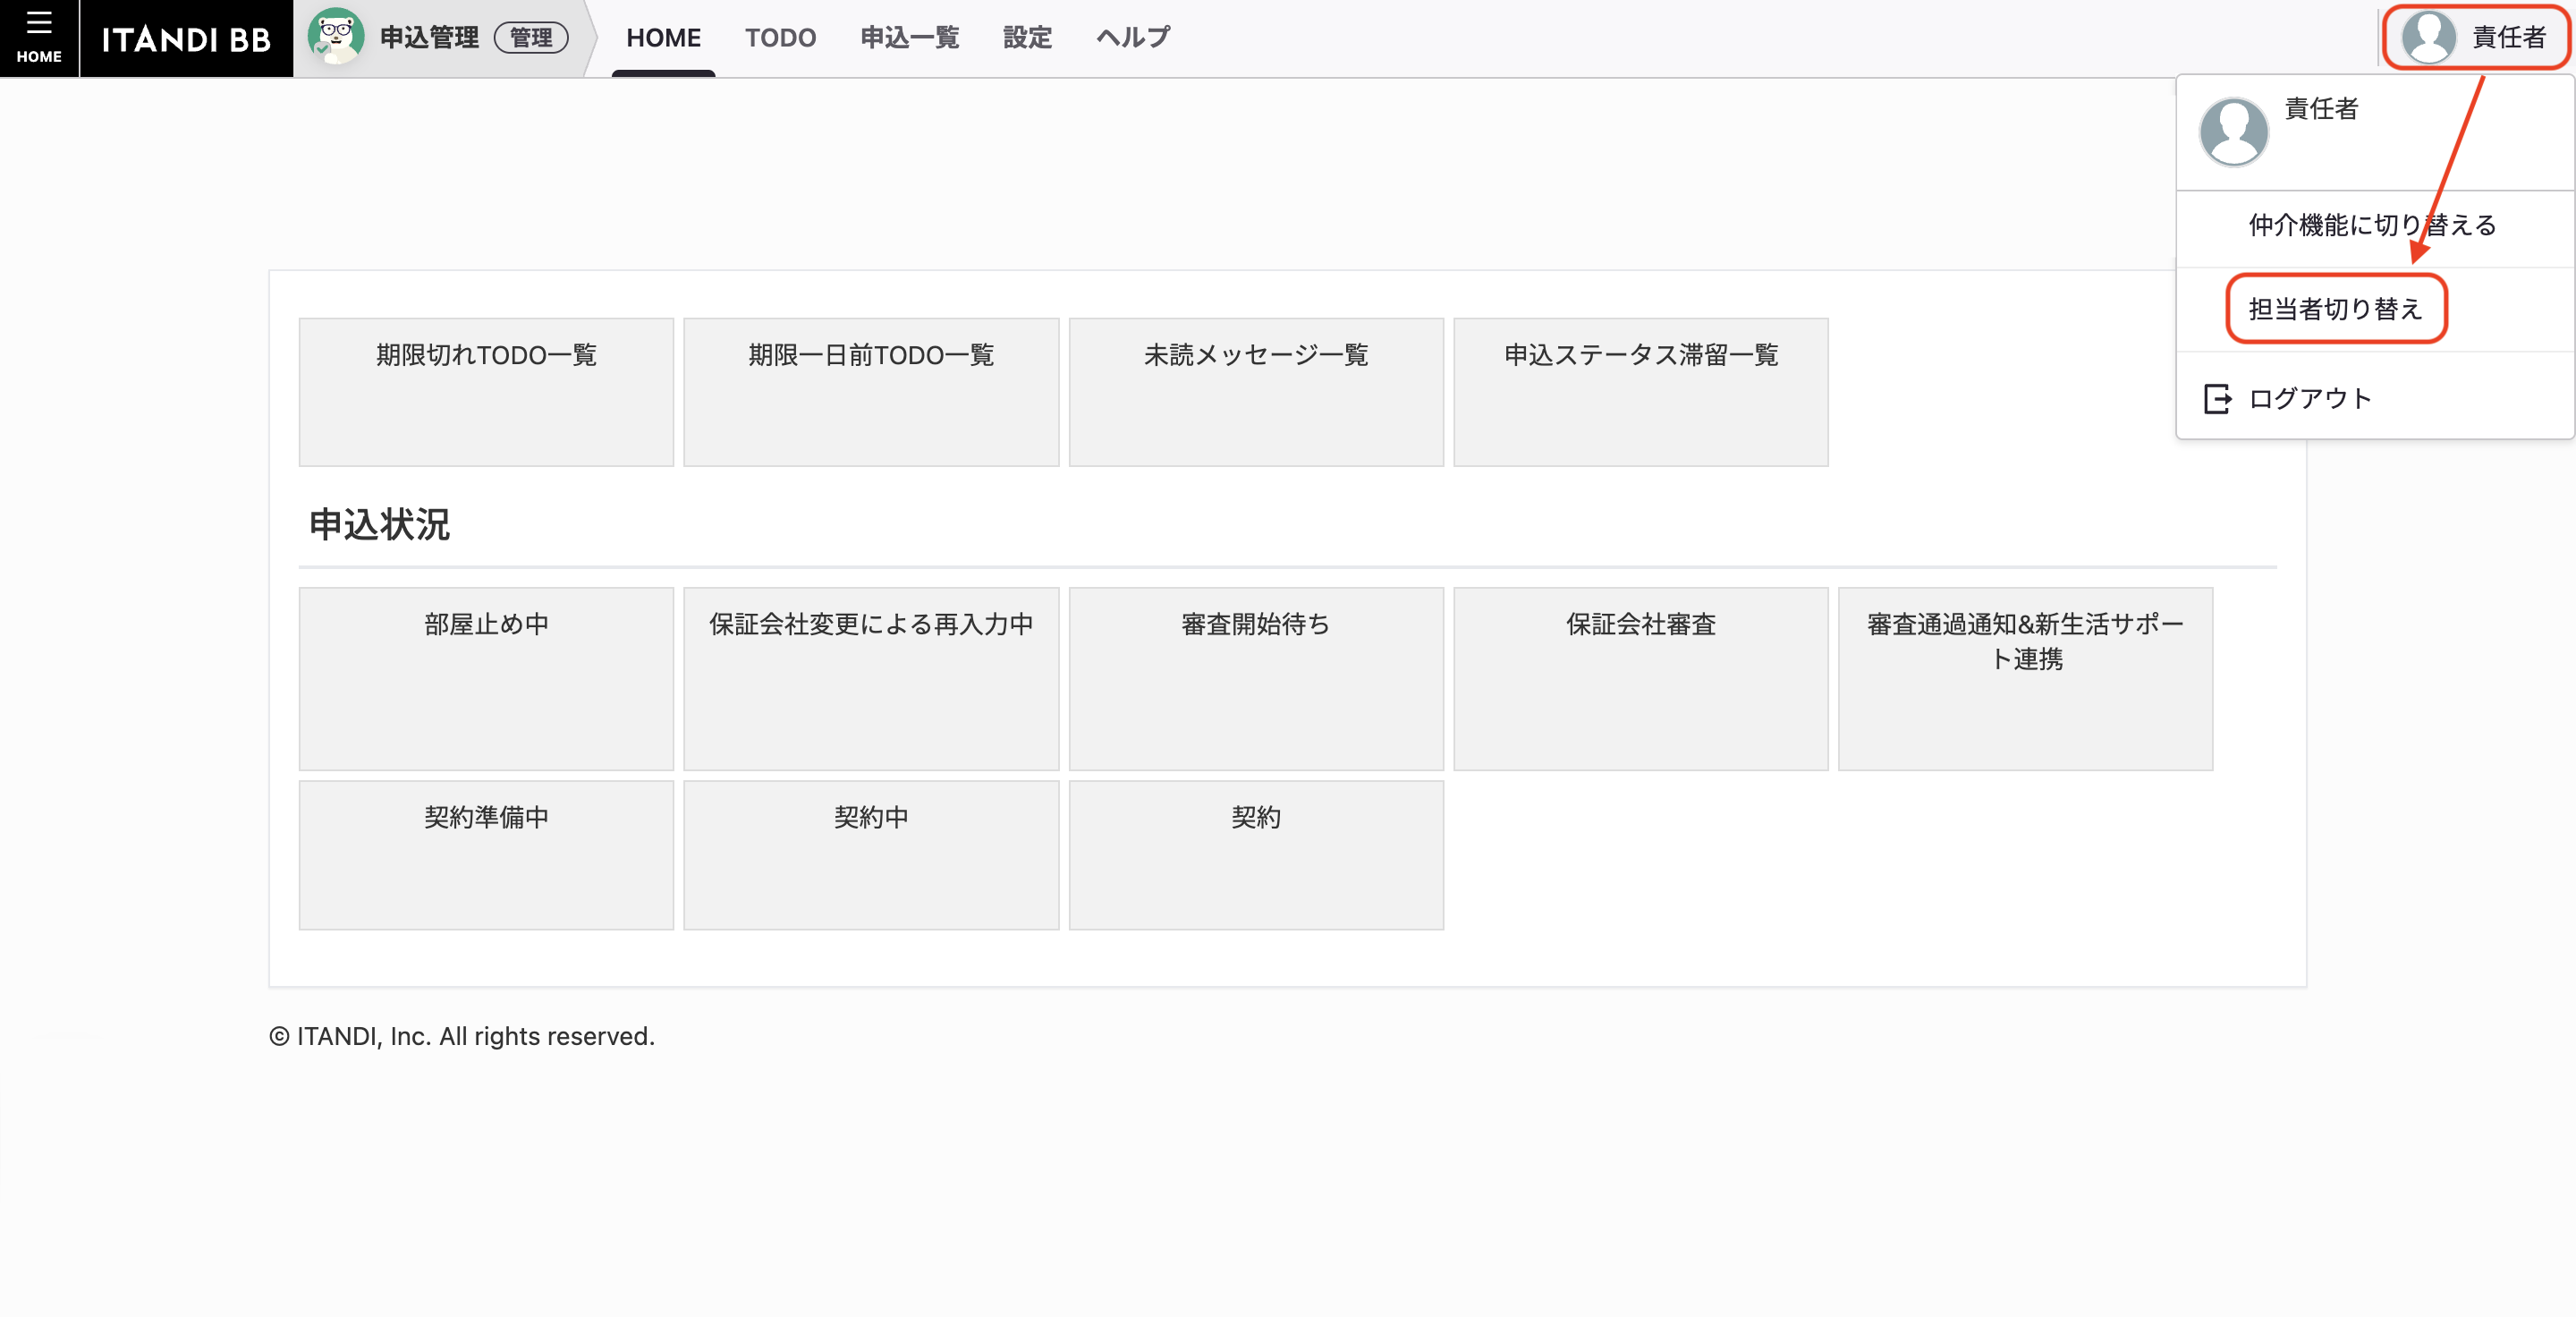Open the 期限切れTODO一覧 card
2576x1317 pixels.
click(x=486, y=392)
